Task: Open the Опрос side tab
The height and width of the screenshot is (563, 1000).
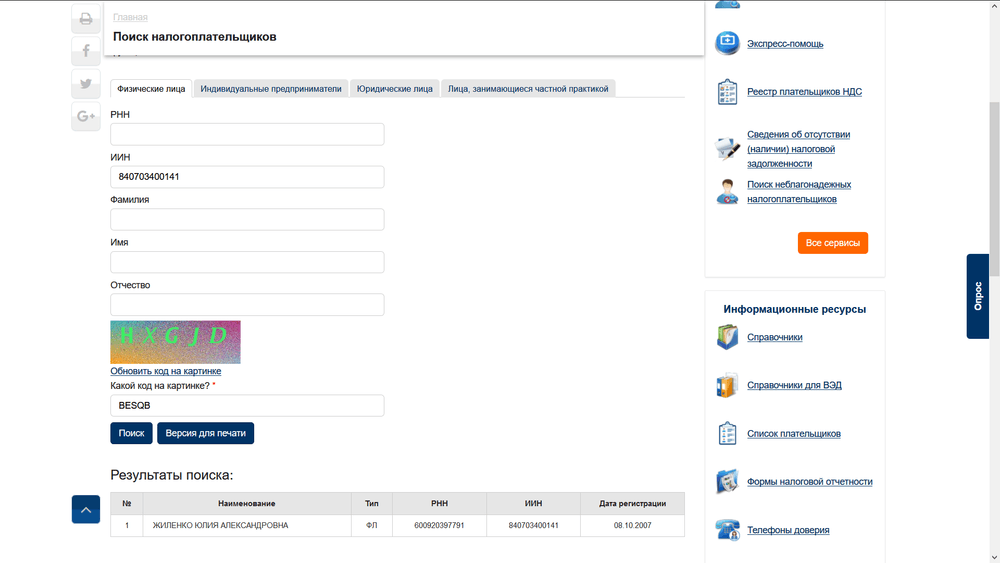Action: coord(978,296)
